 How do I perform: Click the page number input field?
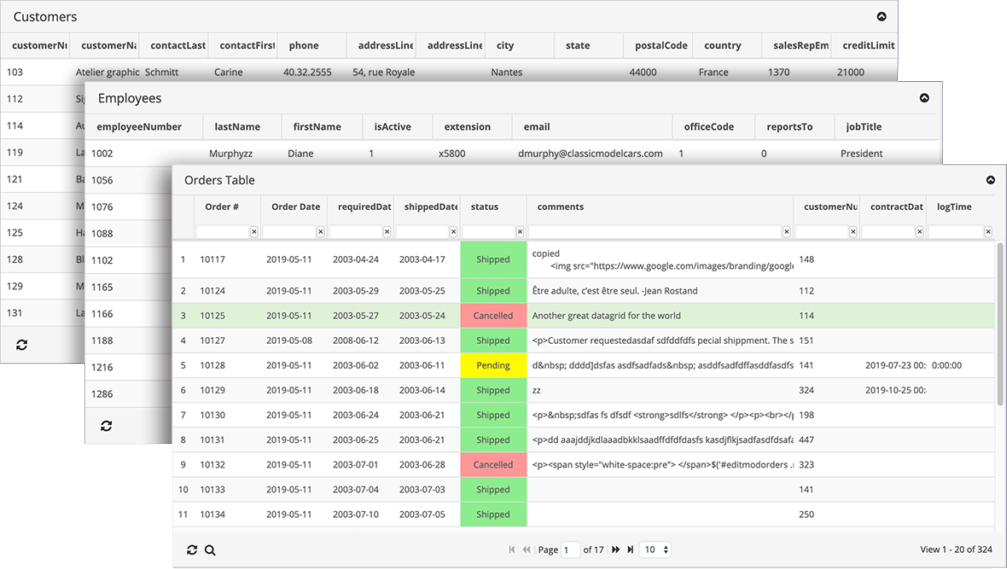click(570, 550)
